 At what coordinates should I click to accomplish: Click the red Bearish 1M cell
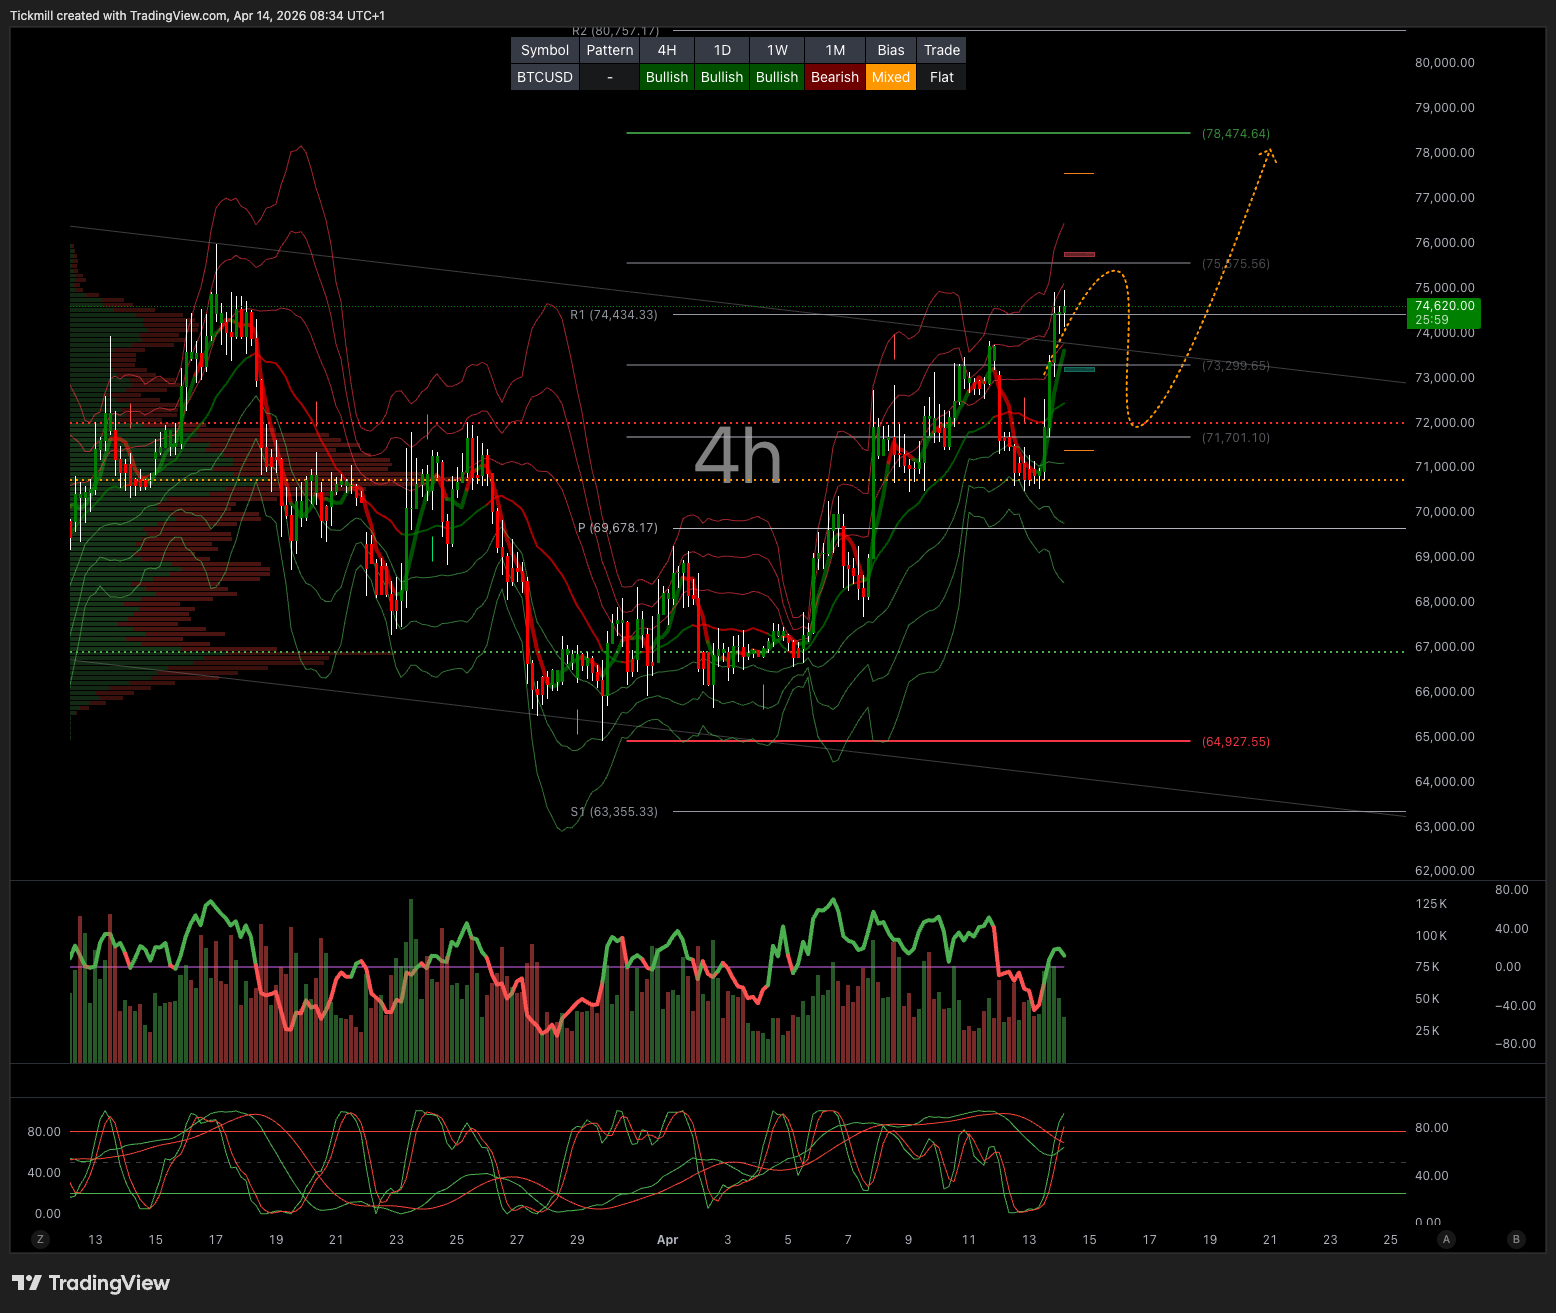(834, 77)
